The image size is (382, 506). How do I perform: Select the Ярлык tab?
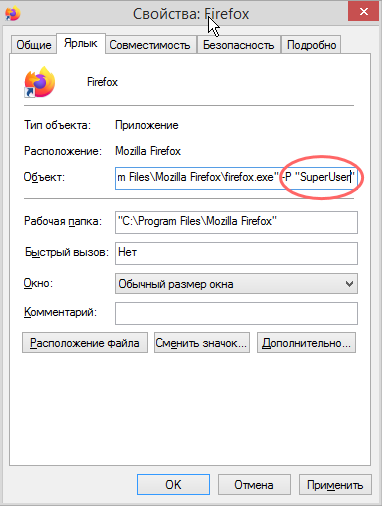point(81,43)
